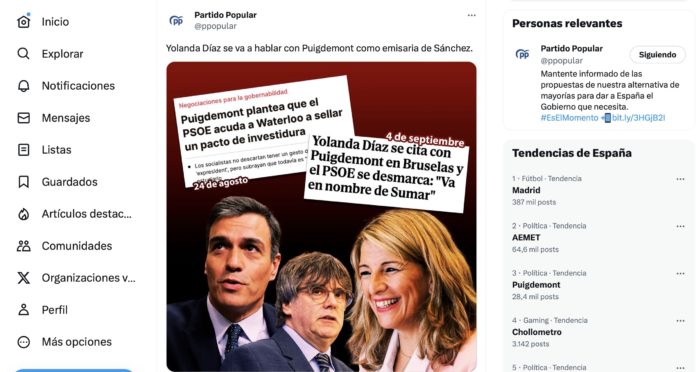Open the options for the Puigdemont trend
696x372 pixels.
pyautogui.click(x=680, y=273)
